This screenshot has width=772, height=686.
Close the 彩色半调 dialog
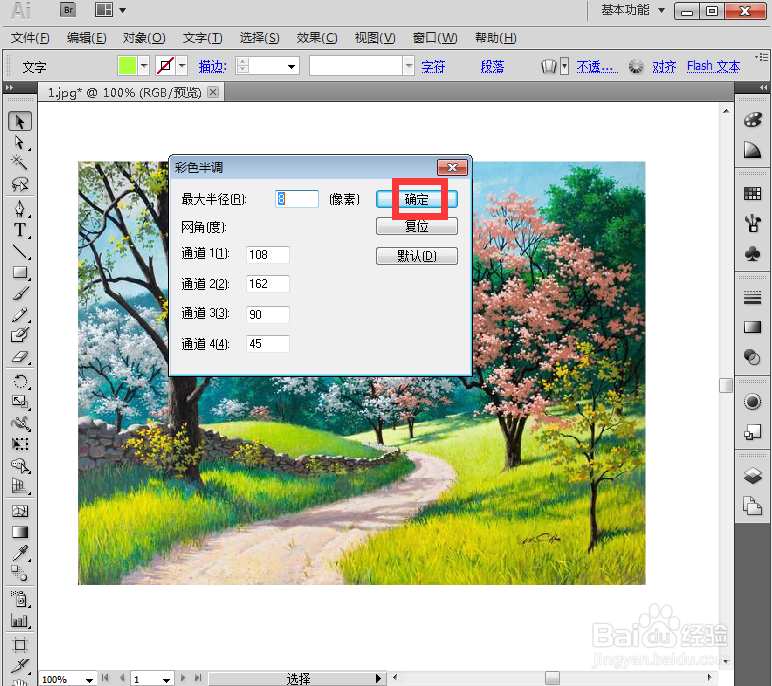452,167
